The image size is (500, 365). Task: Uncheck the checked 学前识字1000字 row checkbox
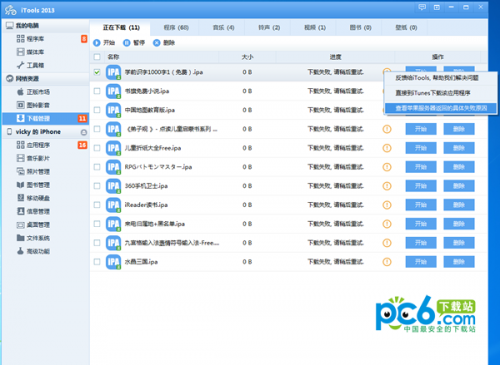tap(97, 72)
